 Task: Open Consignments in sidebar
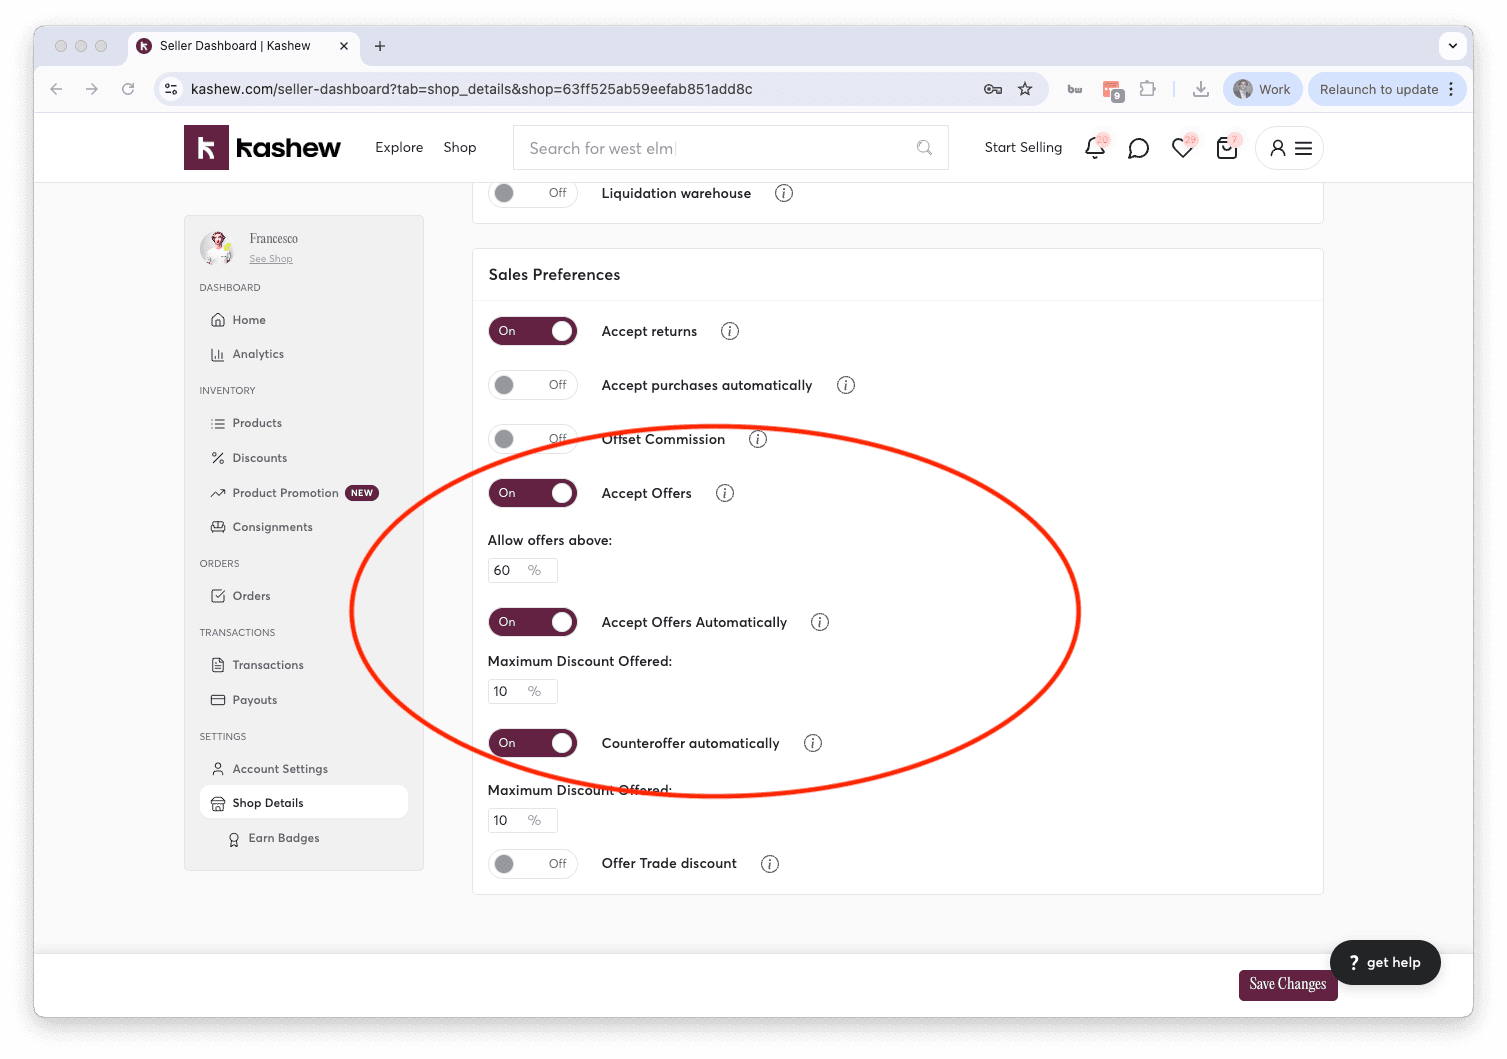click(x=261, y=527)
